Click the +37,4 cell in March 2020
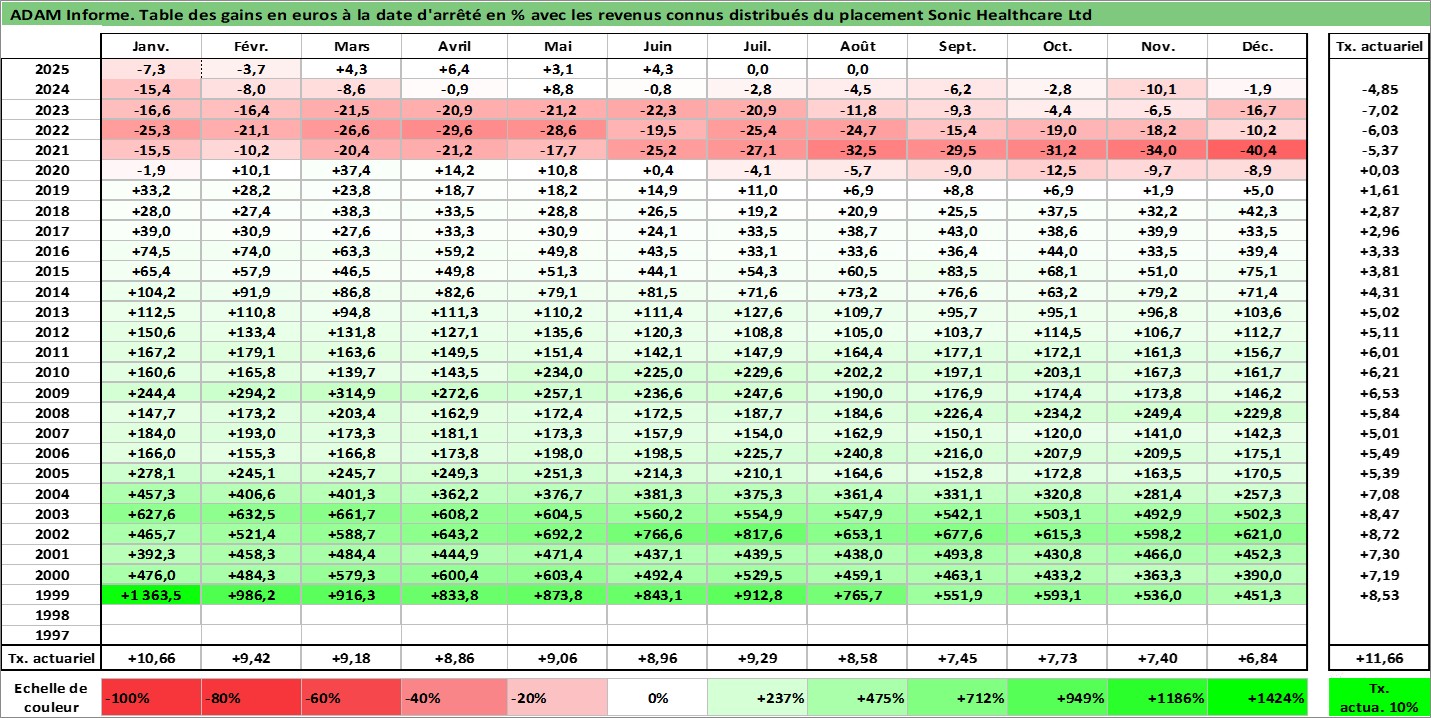The image size is (1431, 718). click(x=352, y=170)
